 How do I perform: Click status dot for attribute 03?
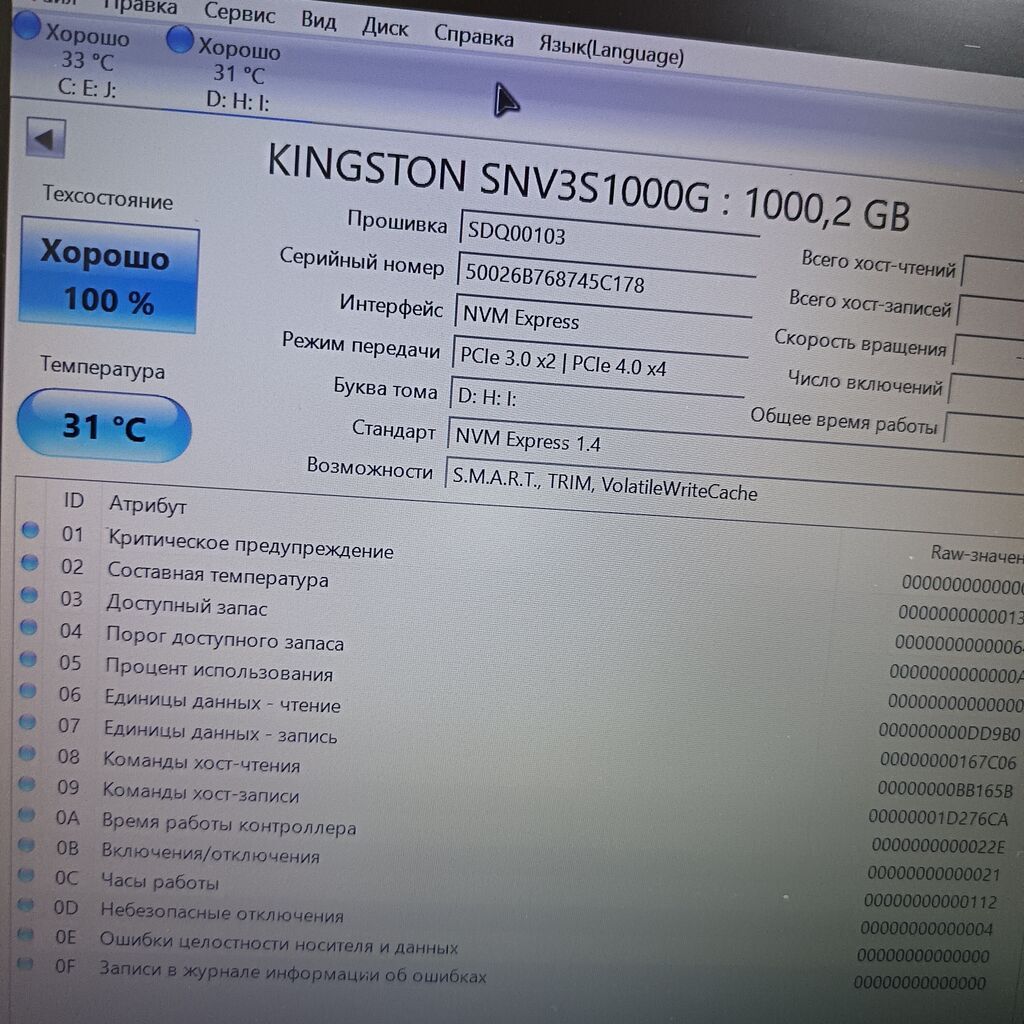click(x=29, y=594)
